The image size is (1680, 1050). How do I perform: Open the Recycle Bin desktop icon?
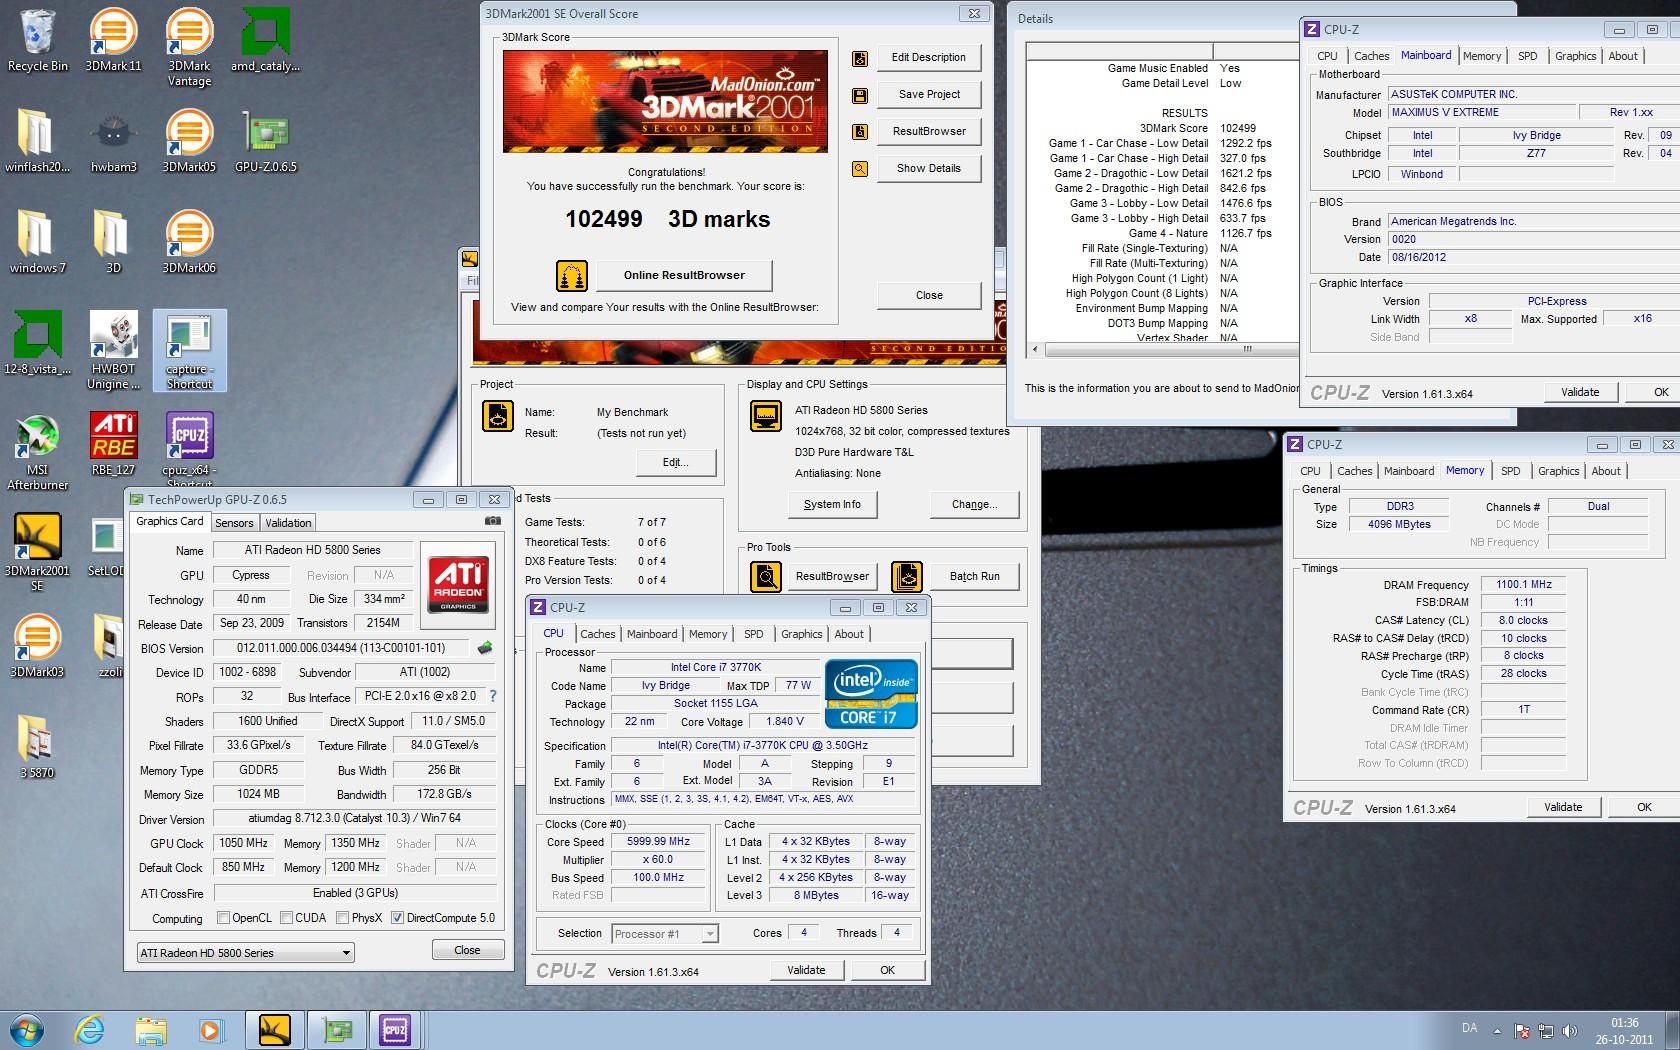[x=37, y=40]
